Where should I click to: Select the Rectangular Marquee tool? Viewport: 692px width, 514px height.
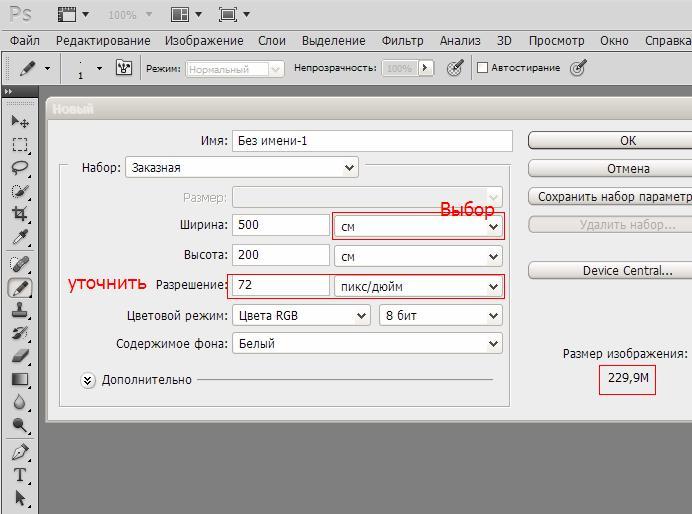click(x=20, y=145)
